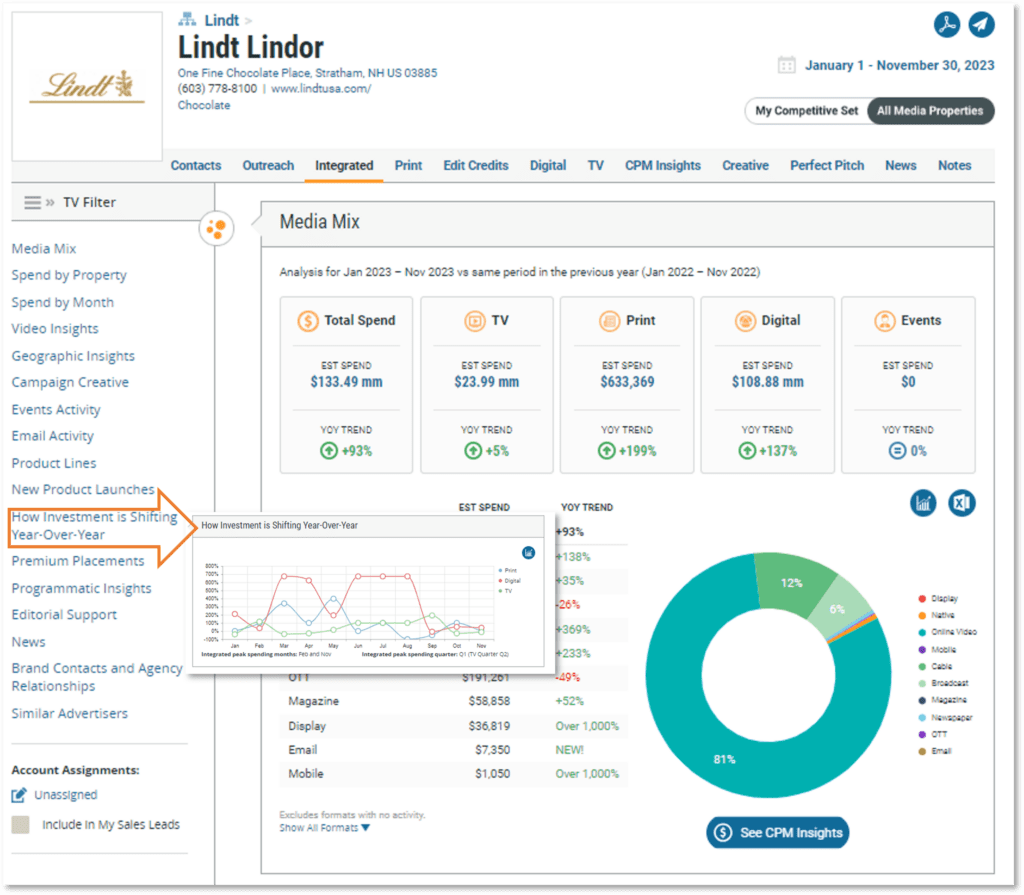Click the Total Spend dollar icon
Viewport: 1024px width, 895px height.
tap(308, 321)
